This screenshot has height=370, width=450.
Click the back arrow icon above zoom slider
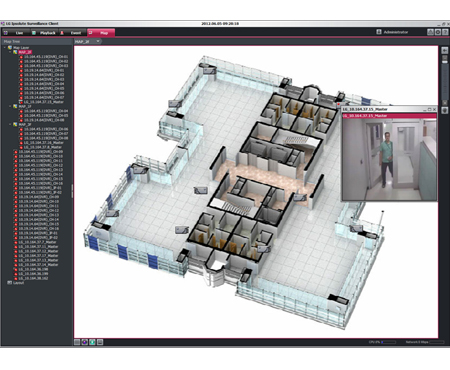445,50
